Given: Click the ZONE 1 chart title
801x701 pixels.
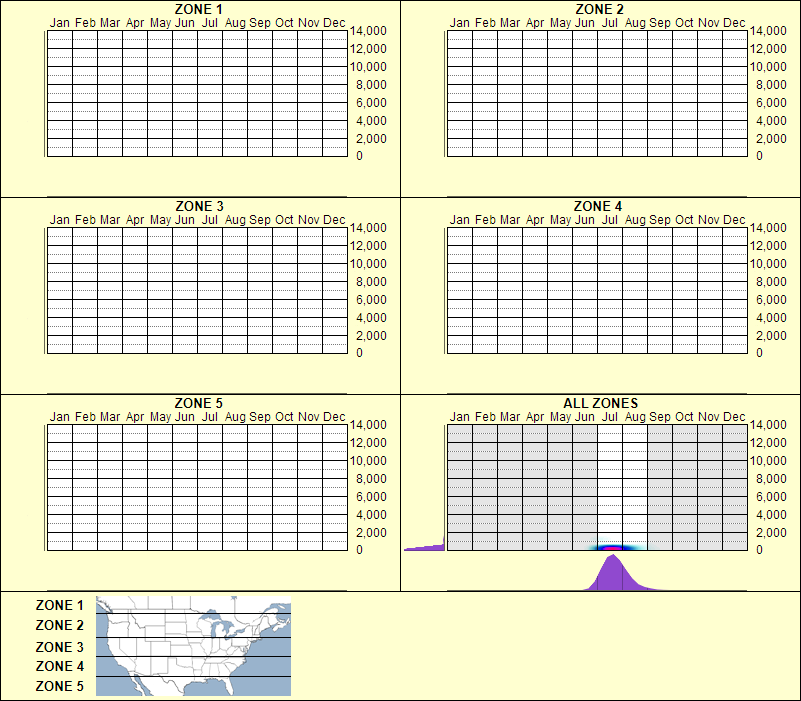Looking at the screenshot, I should [x=198, y=9].
